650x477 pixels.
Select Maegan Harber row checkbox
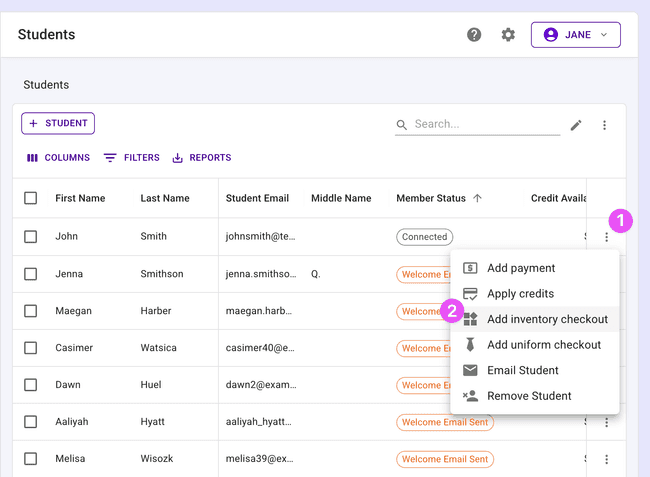tap(30, 311)
